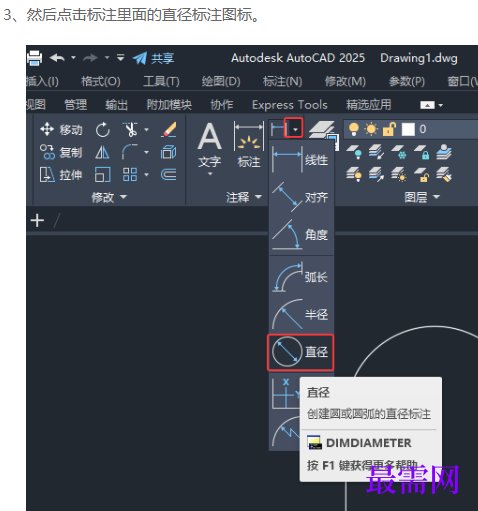Choose 角度 angular dimension from list
478x511 pixels.
click(301, 235)
